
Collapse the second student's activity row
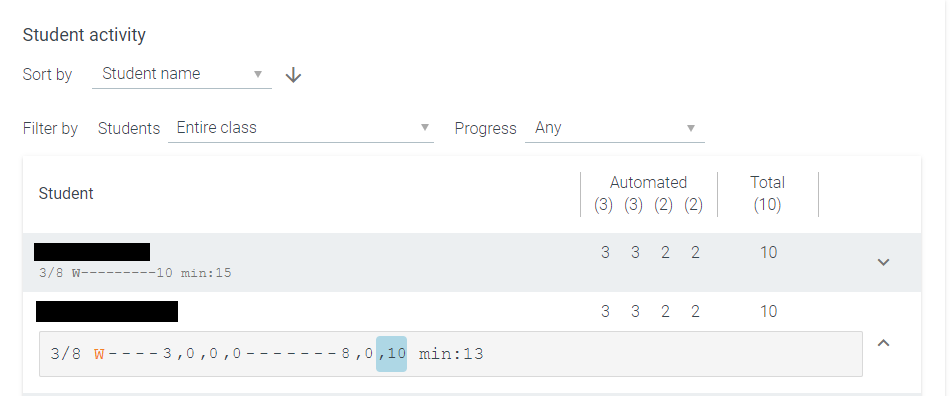(x=883, y=343)
